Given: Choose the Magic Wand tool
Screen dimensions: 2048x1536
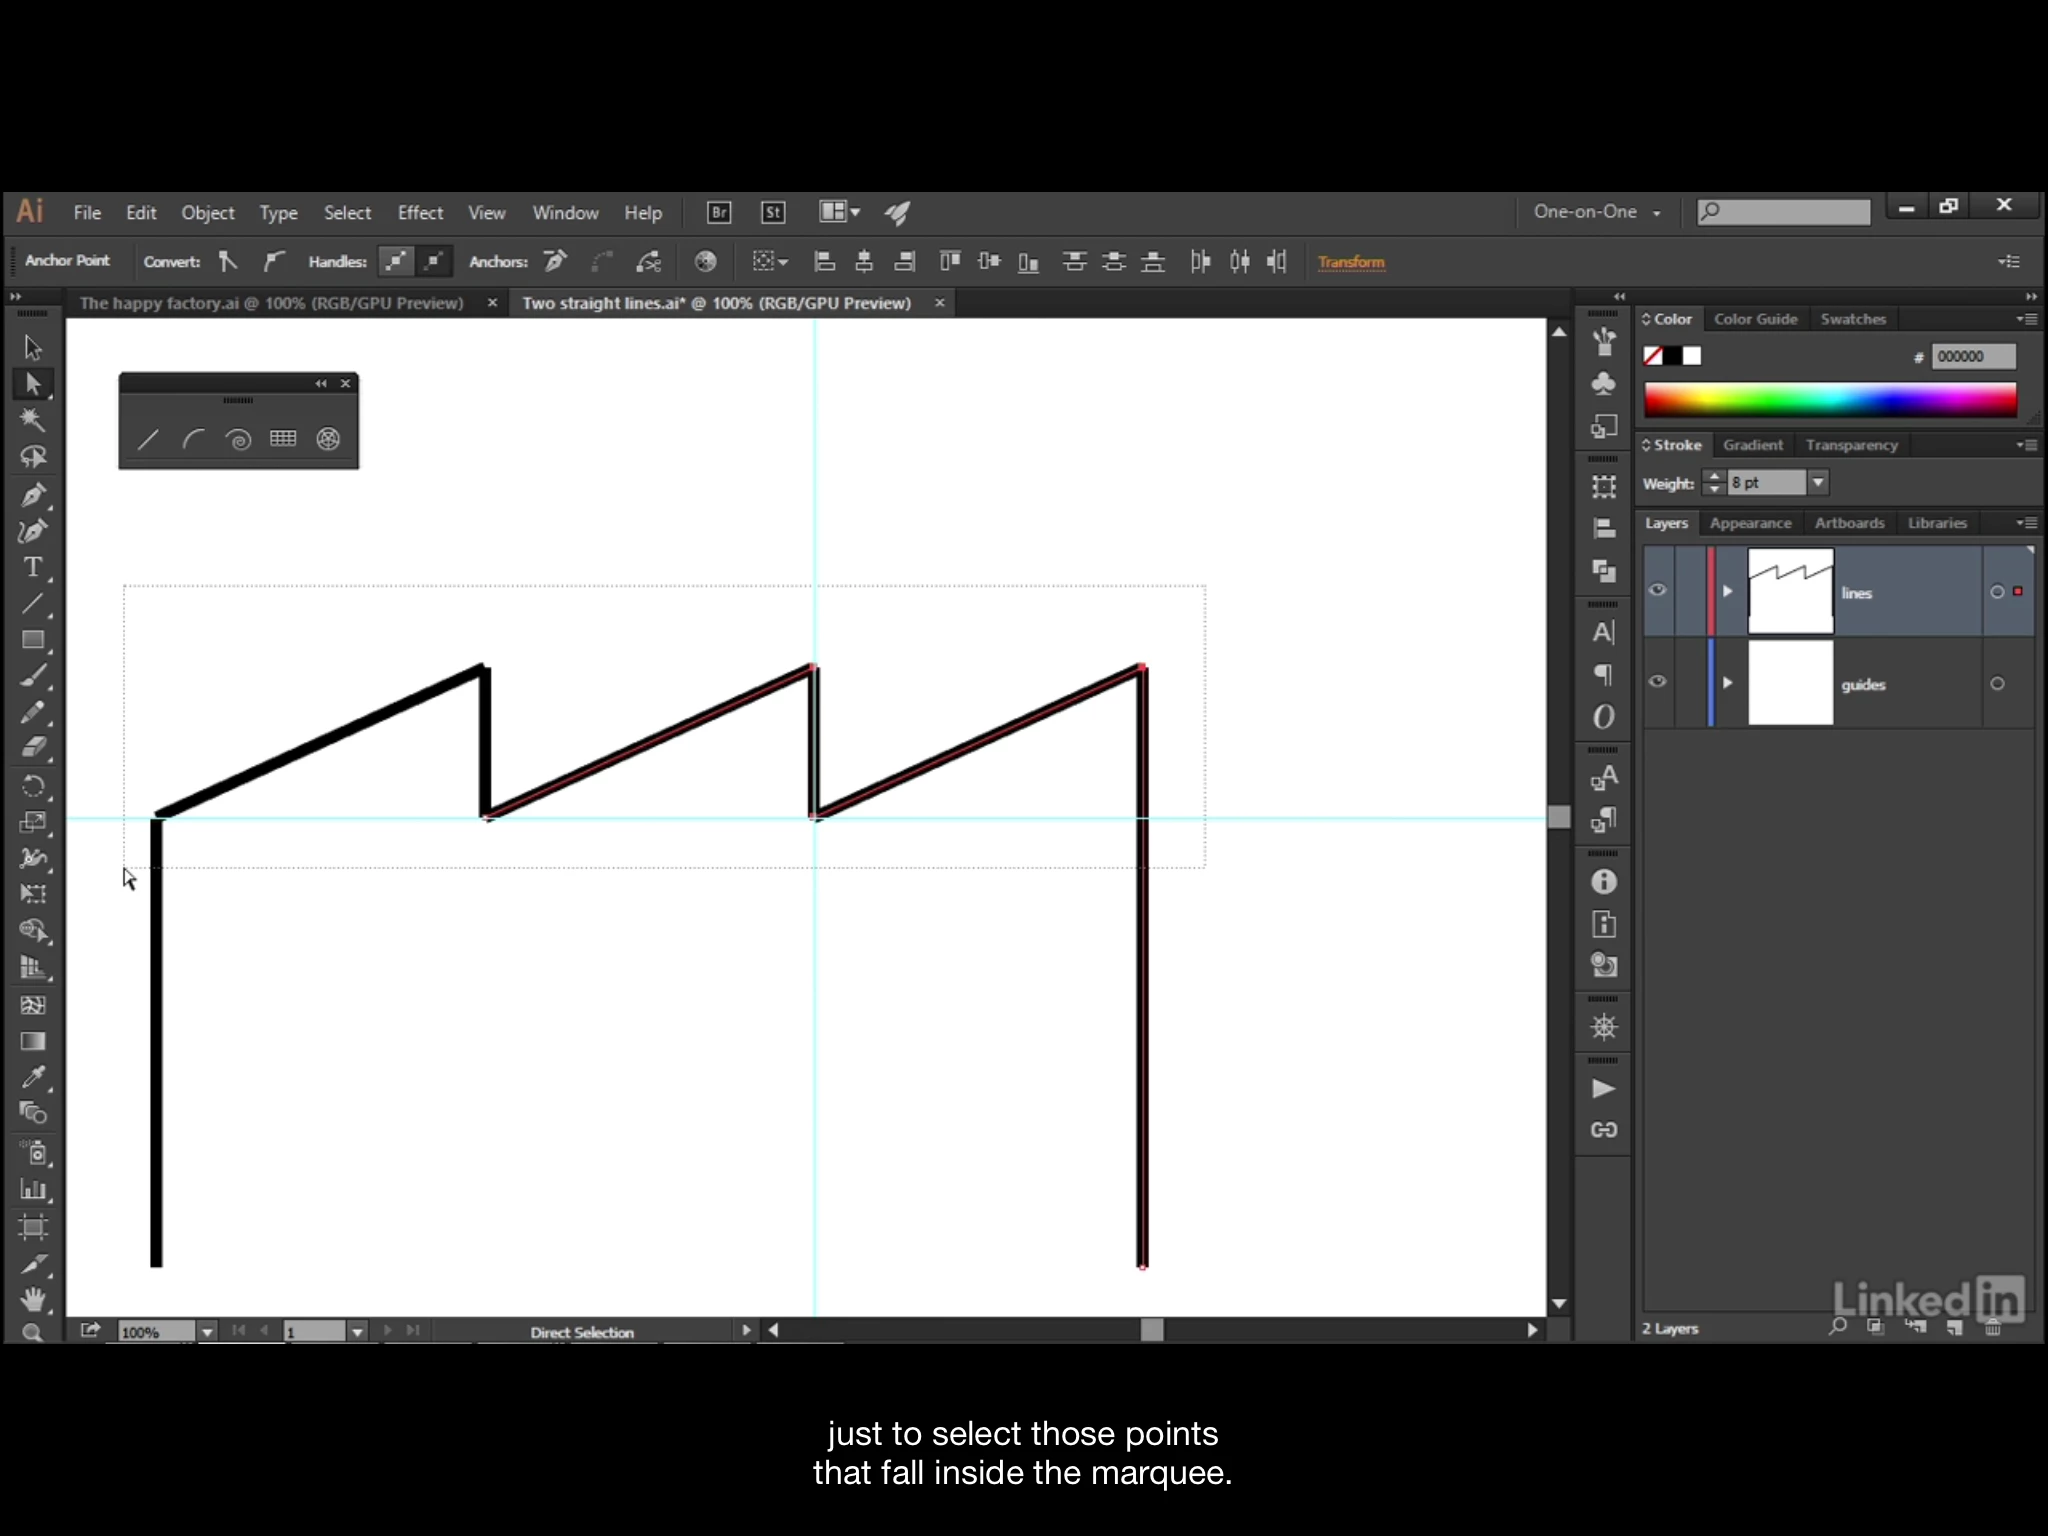Looking at the screenshot, I should [33, 419].
